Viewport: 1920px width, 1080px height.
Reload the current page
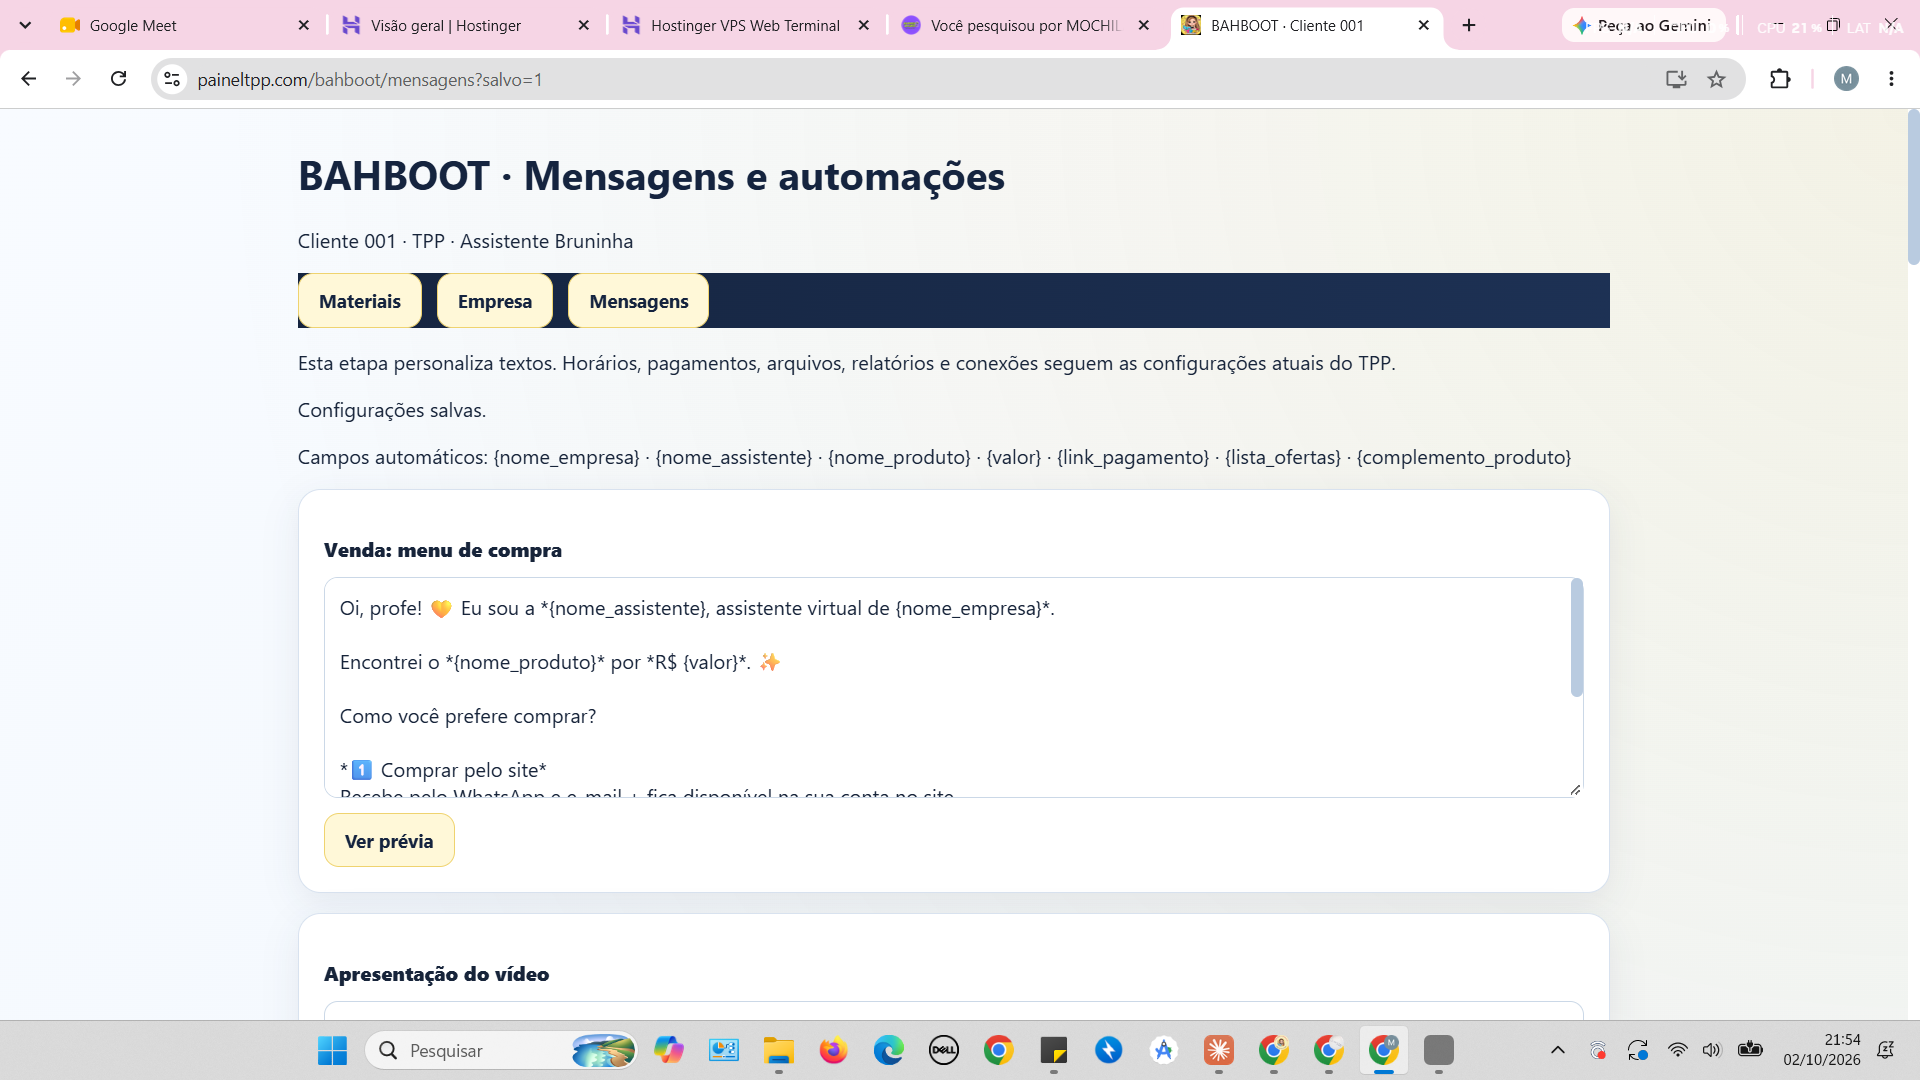118,79
